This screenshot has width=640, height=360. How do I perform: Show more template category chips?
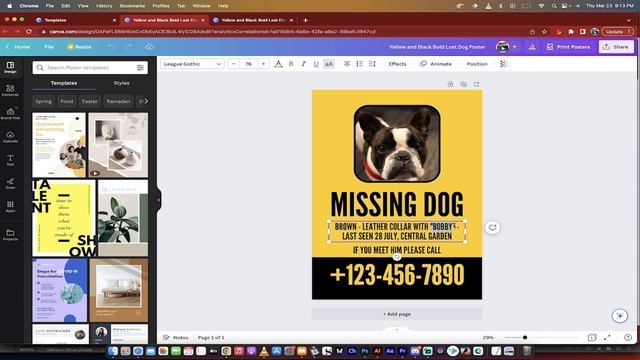pyautogui.click(x=146, y=101)
